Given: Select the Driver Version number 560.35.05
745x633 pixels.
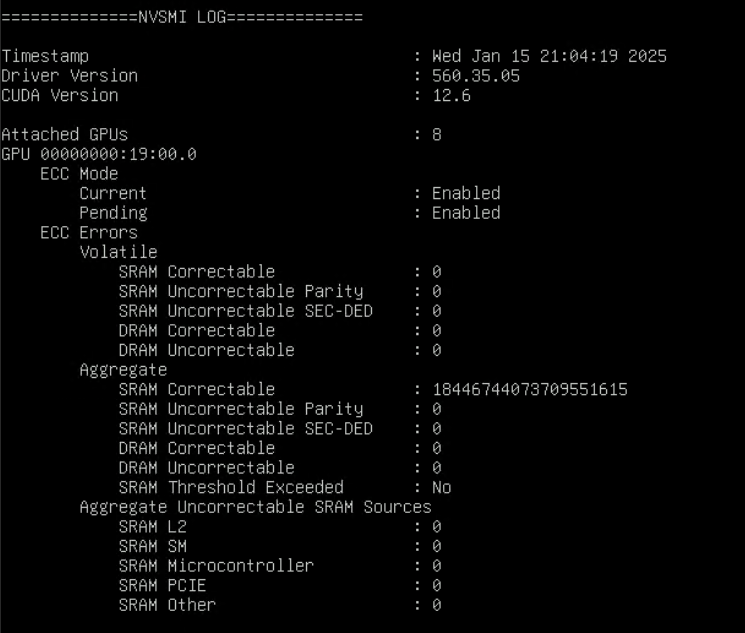Looking at the screenshot, I should click(x=475, y=76).
